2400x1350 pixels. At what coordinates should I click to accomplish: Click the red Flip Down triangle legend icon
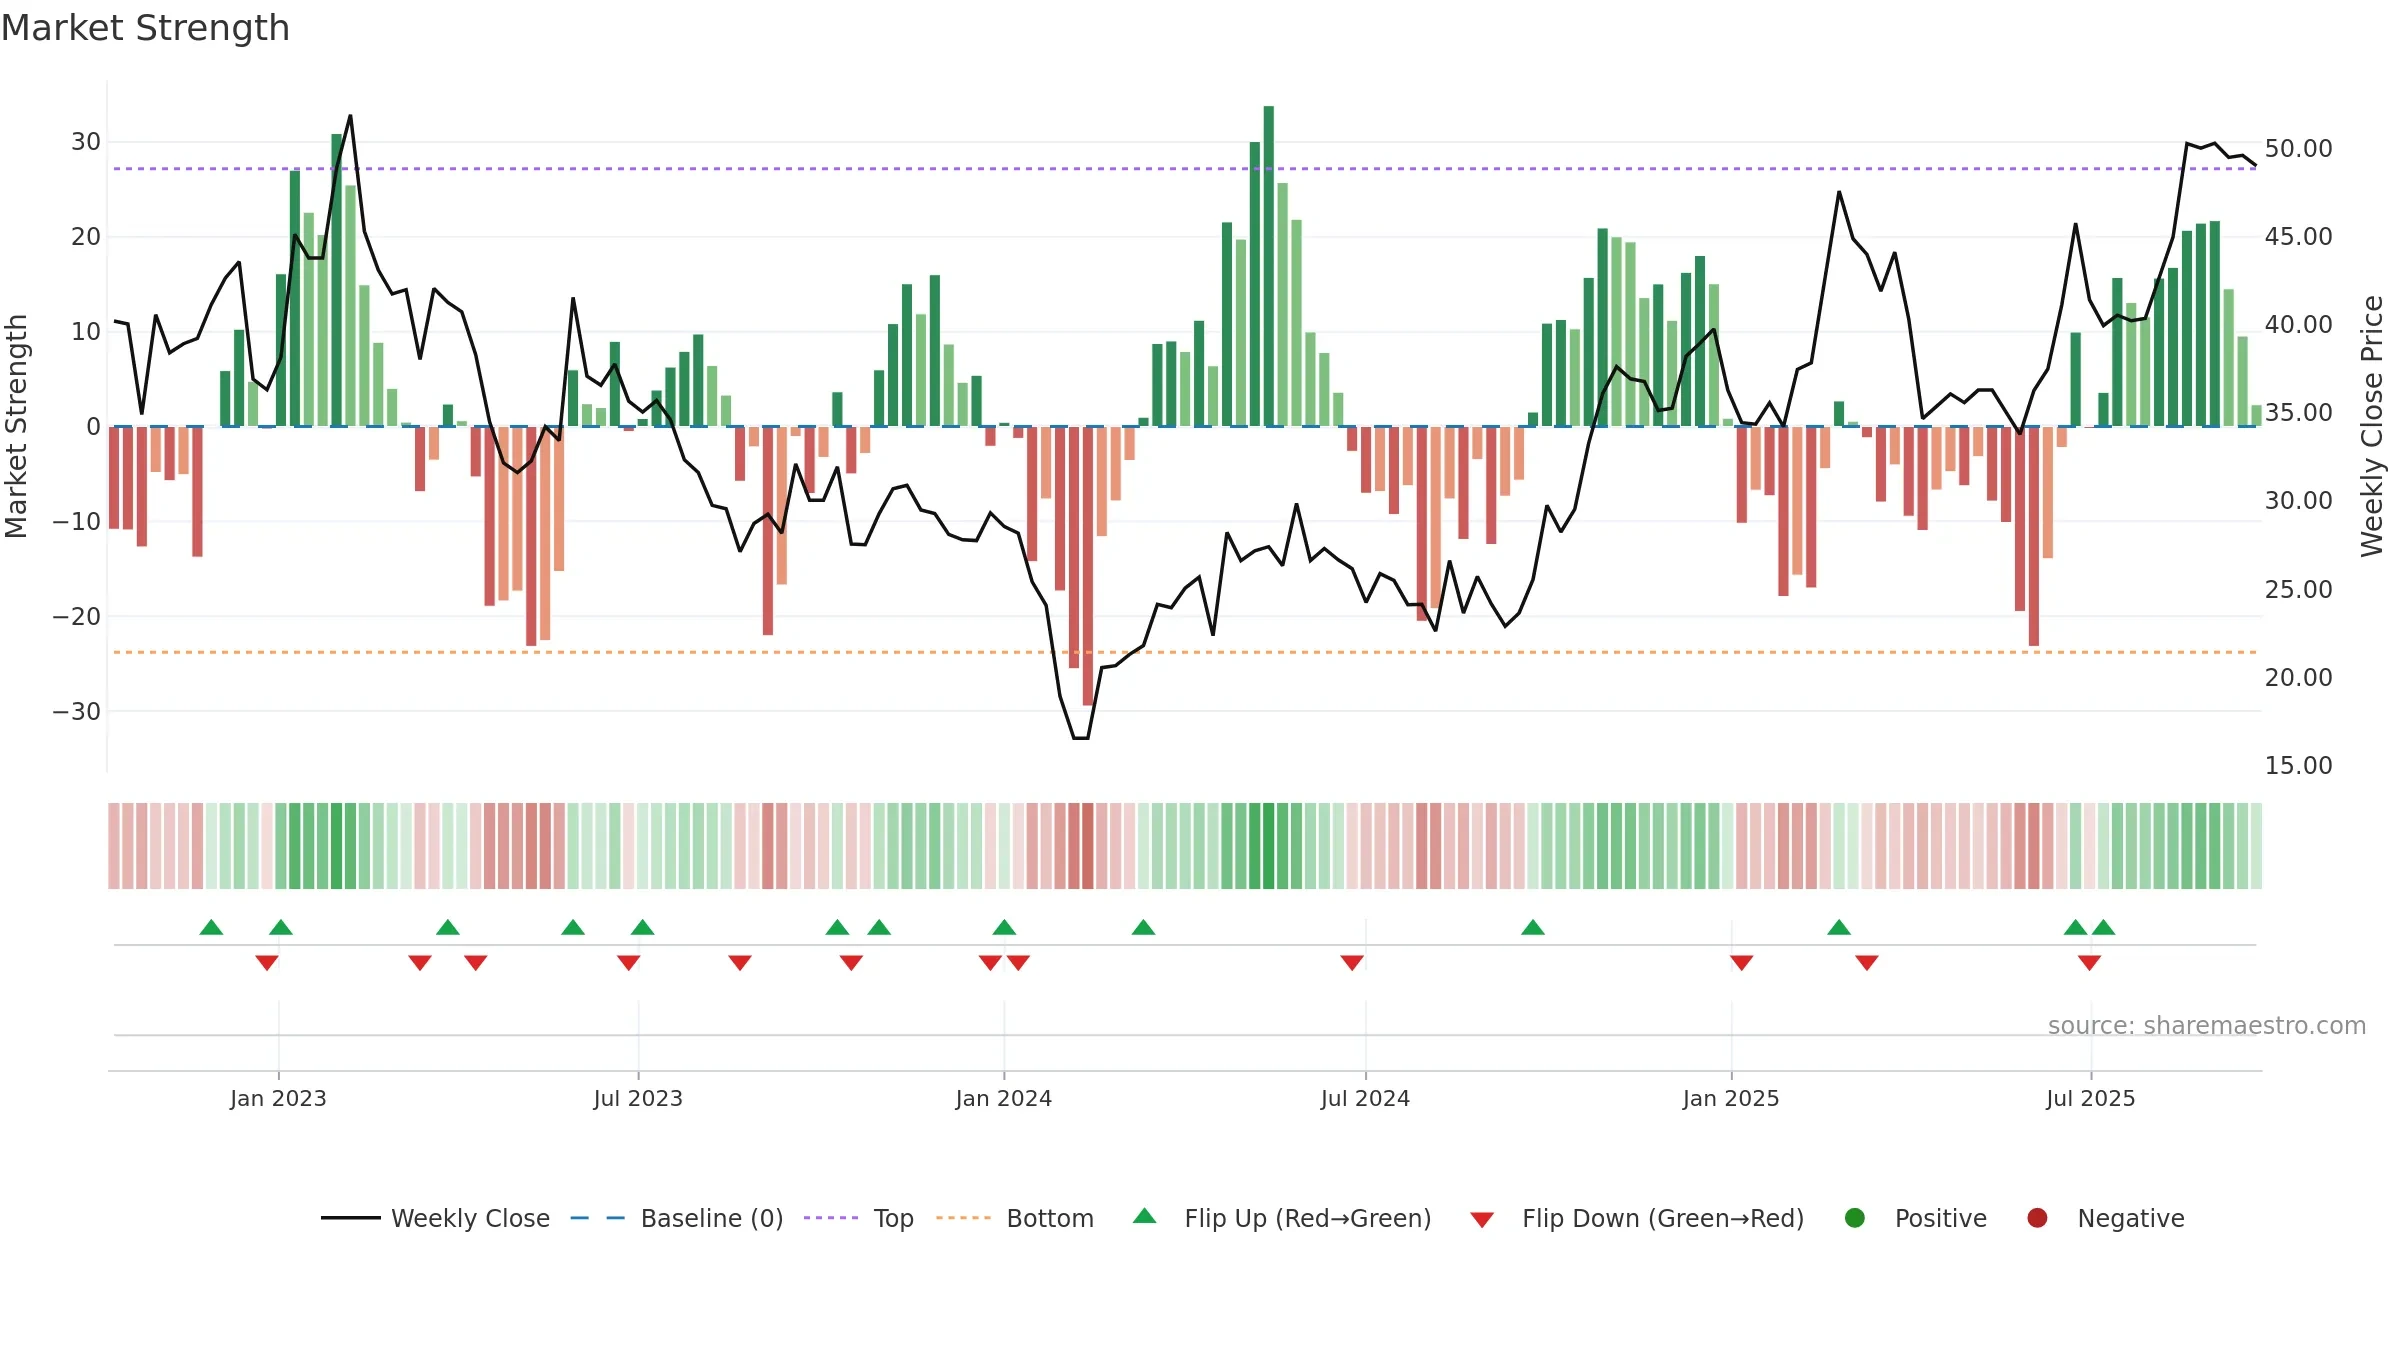(1482, 1220)
